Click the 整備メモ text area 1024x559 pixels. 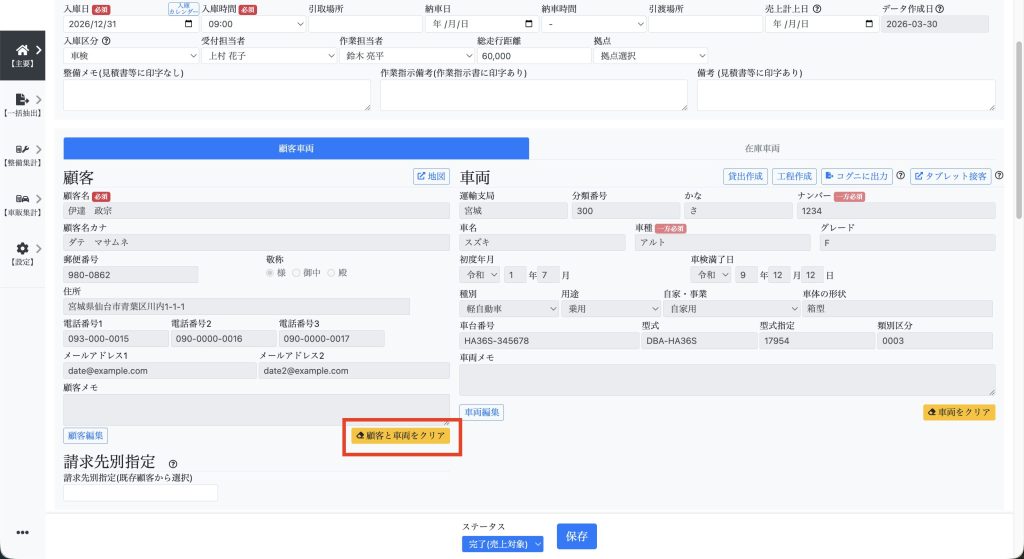pyautogui.click(x=217, y=95)
